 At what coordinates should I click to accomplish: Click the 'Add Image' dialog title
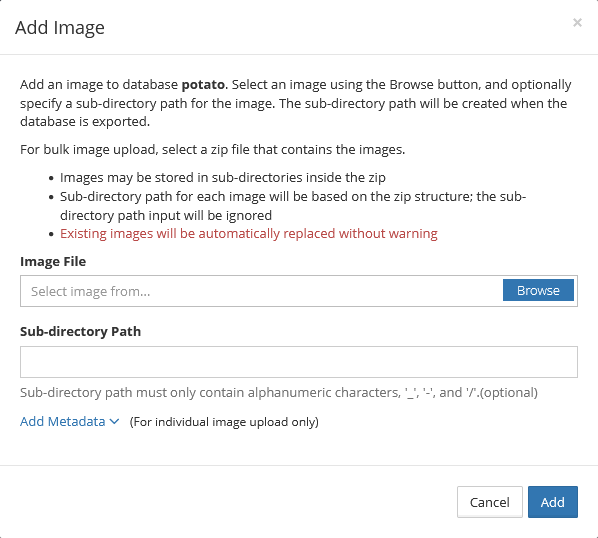click(x=60, y=27)
